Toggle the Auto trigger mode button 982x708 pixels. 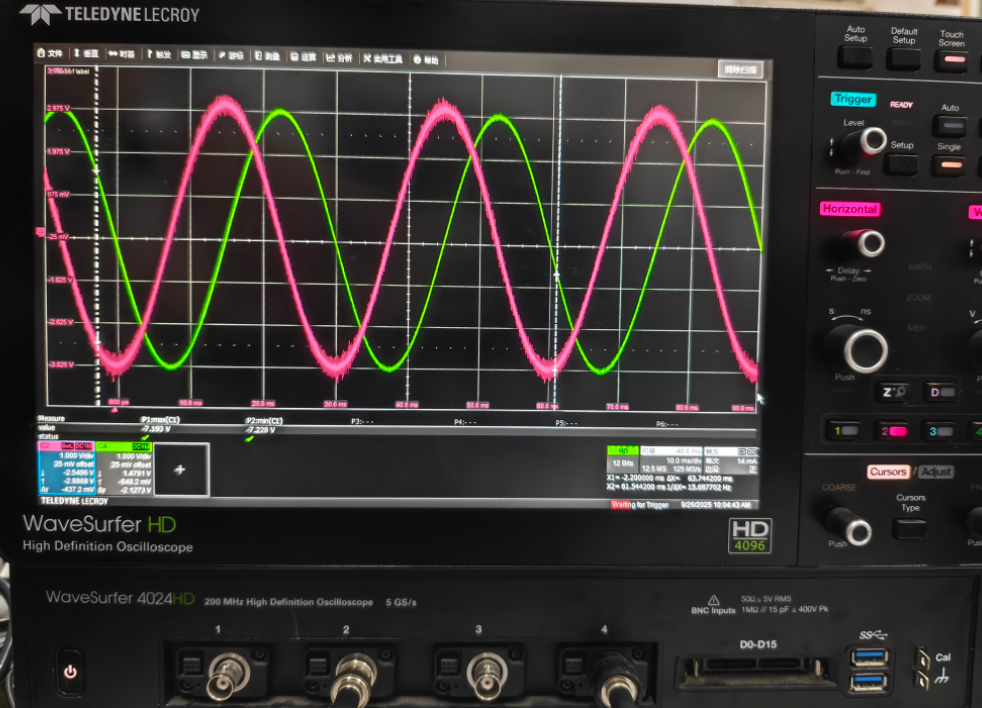(x=951, y=126)
